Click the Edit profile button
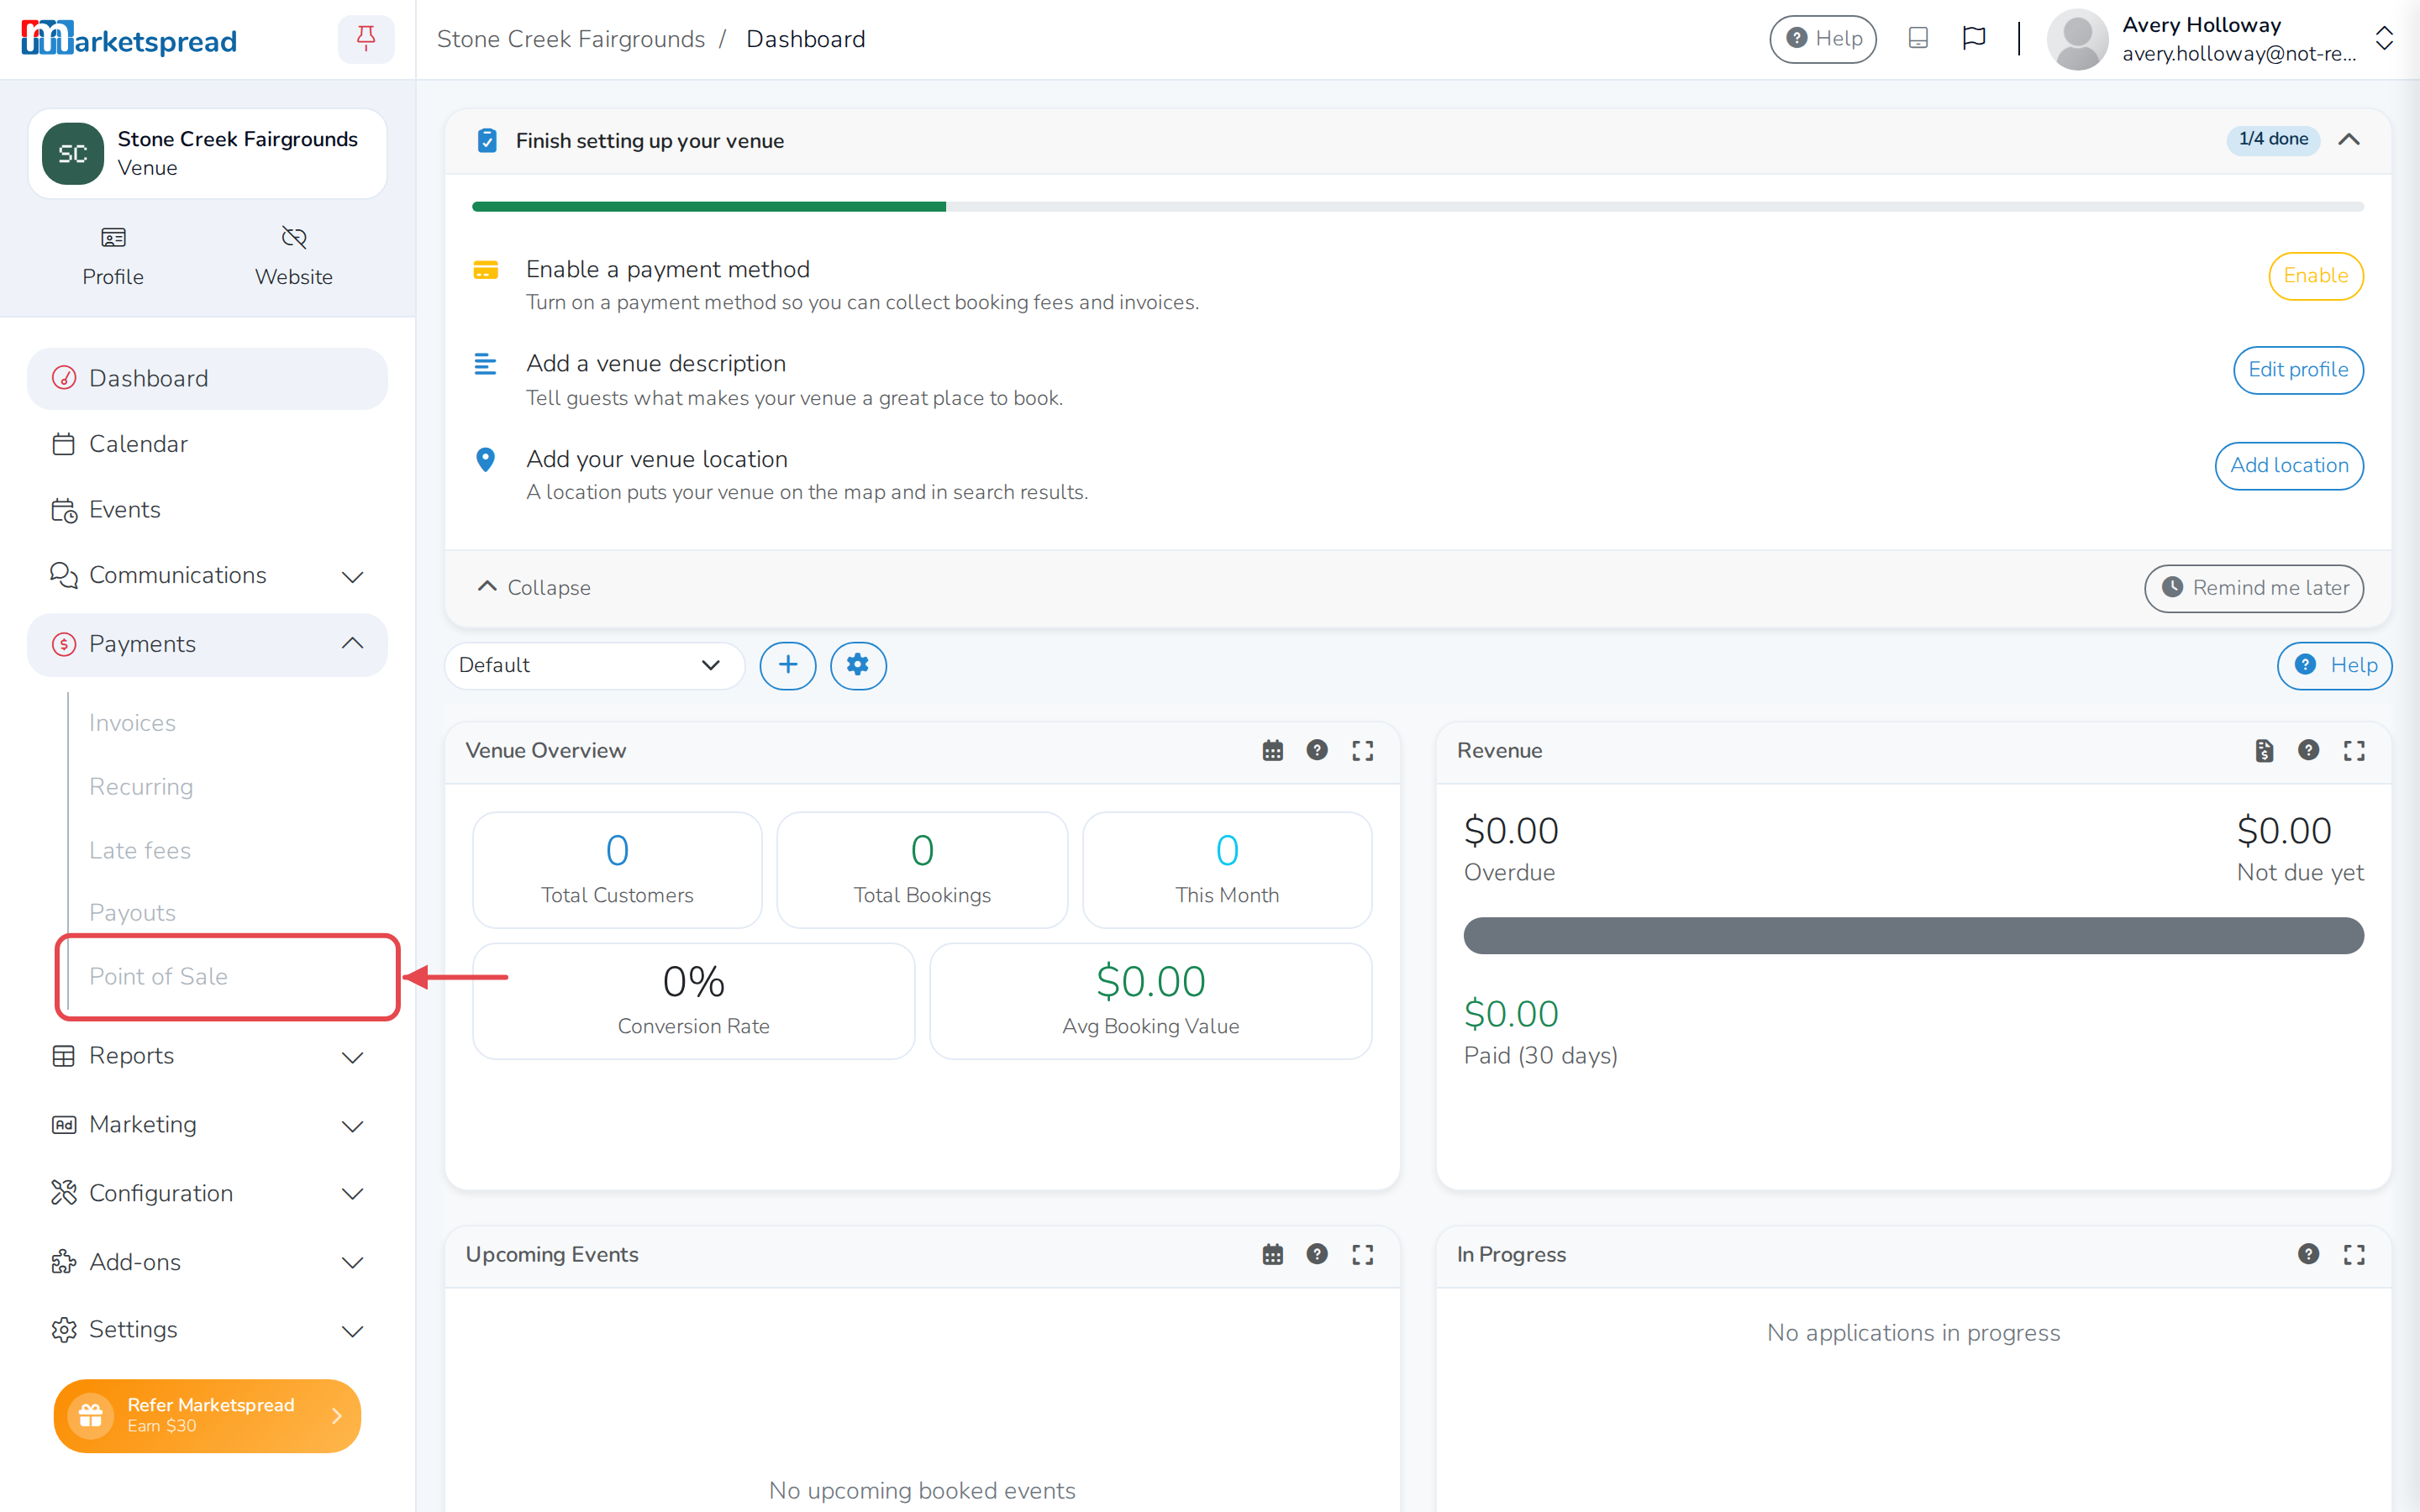 click(x=2298, y=370)
